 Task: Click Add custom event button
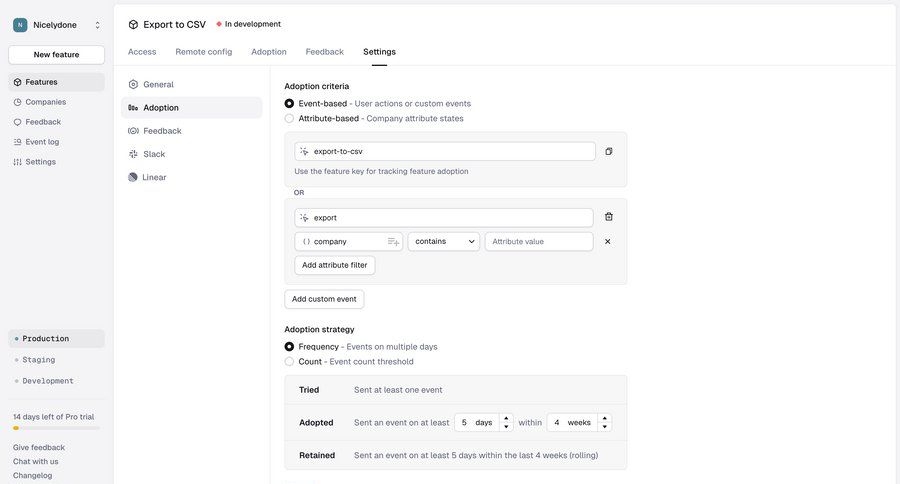(x=324, y=299)
